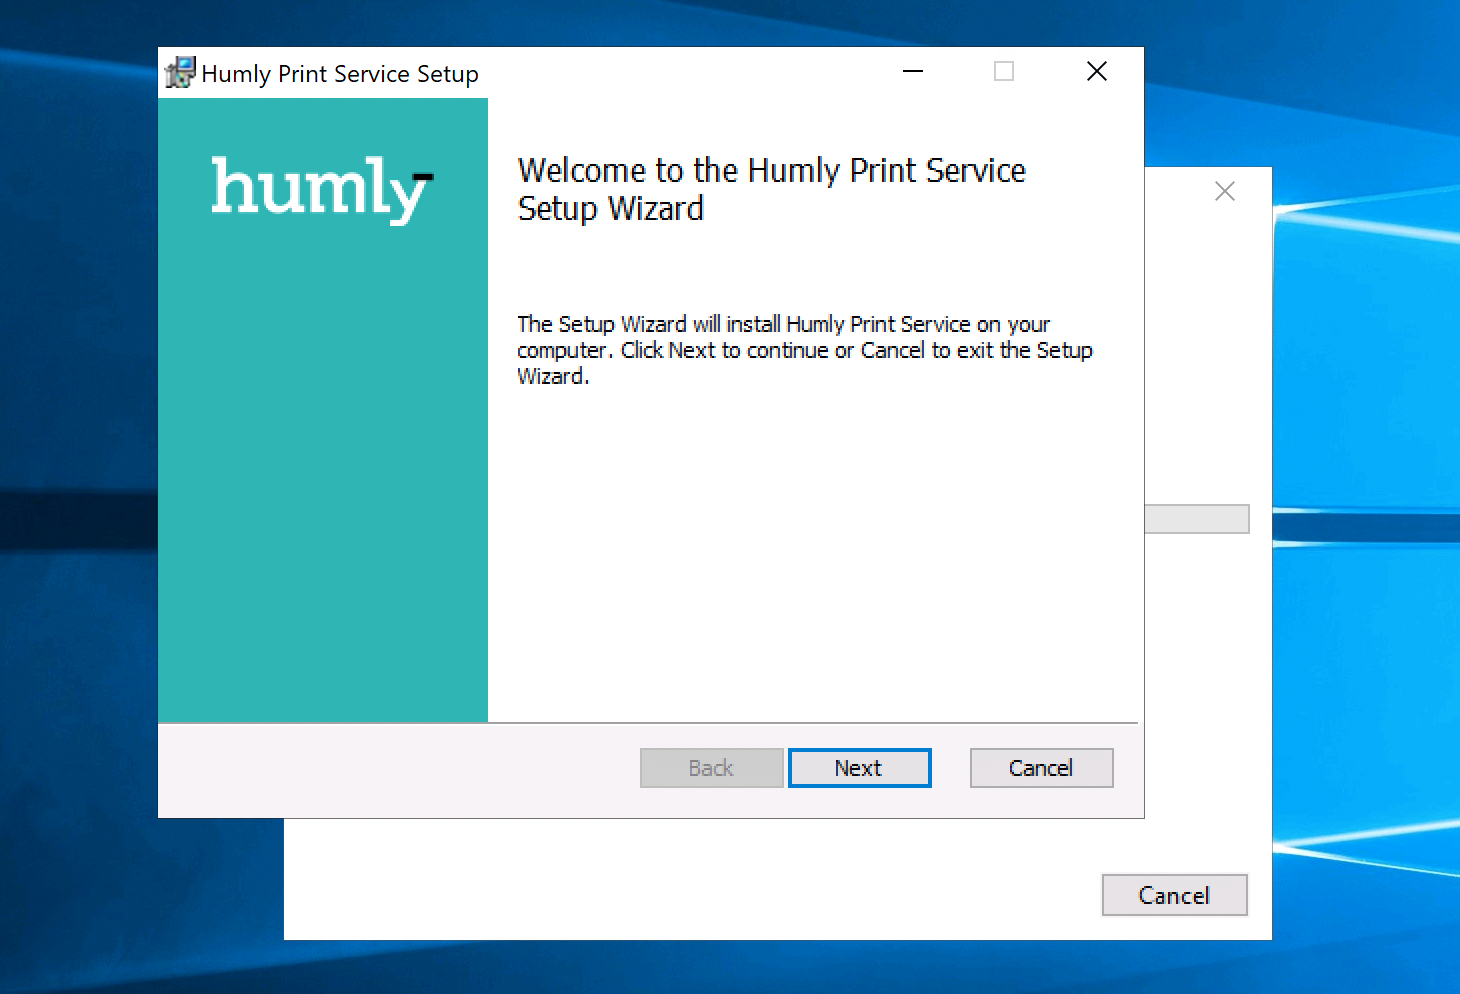1460x994 pixels.
Task: Close the background window behind the wizard
Action: pos(1225,191)
